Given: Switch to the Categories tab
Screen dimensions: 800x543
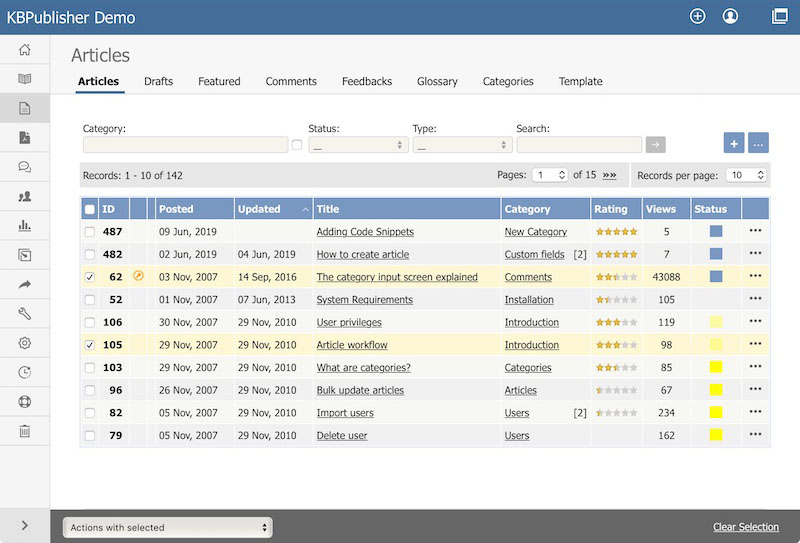Looking at the screenshot, I should [x=508, y=81].
